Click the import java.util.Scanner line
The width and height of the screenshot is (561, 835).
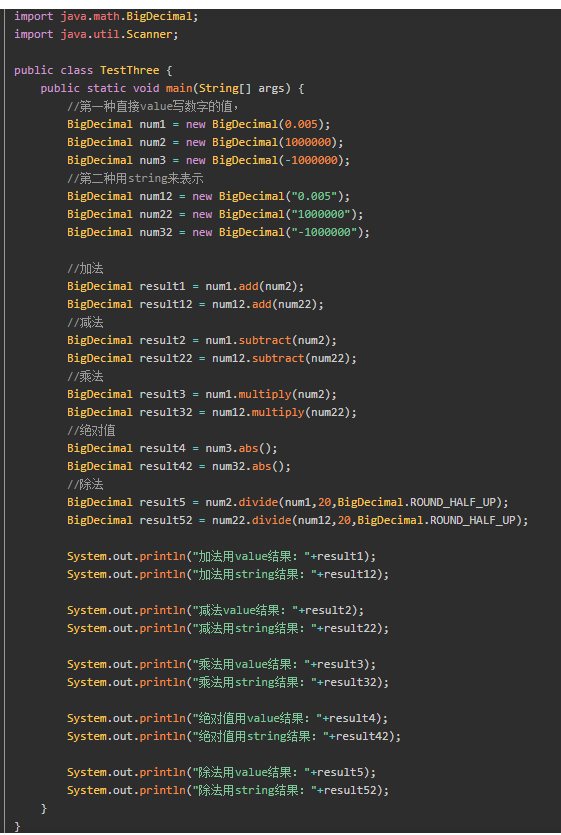96,35
